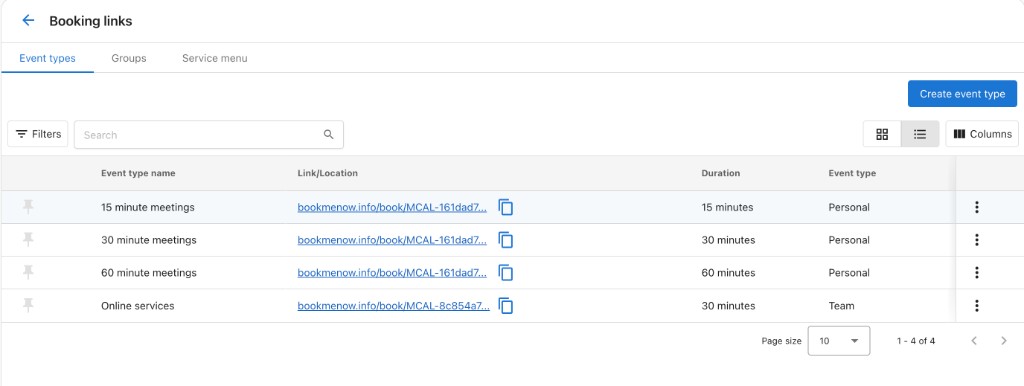Open the Event types tab
Viewport: 1024px width, 386px height.
[47, 58]
